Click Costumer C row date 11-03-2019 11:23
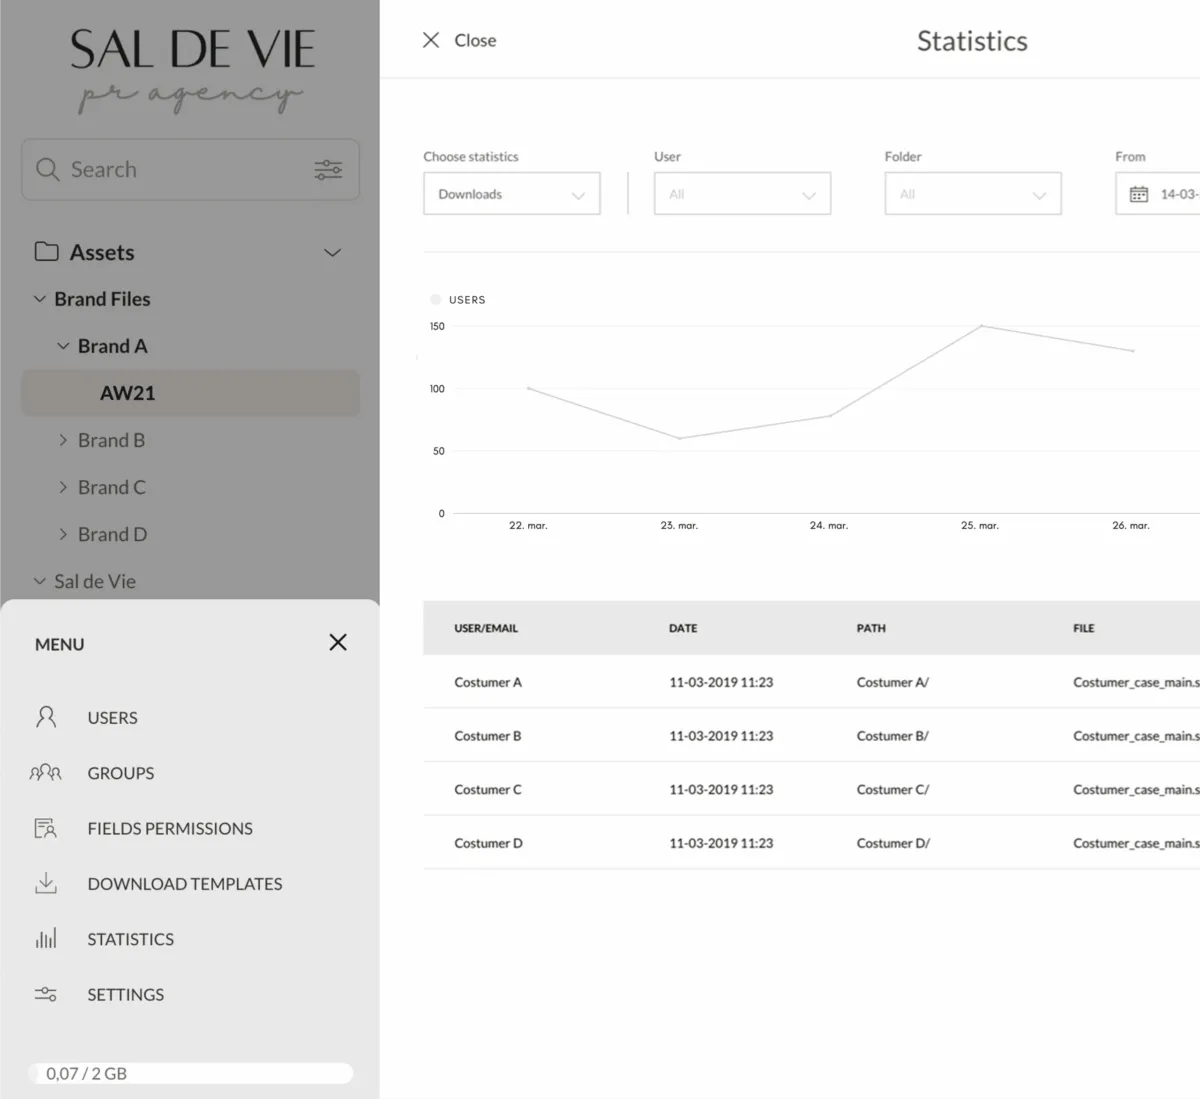This screenshot has width=1200, height=1099. (721, 789)
